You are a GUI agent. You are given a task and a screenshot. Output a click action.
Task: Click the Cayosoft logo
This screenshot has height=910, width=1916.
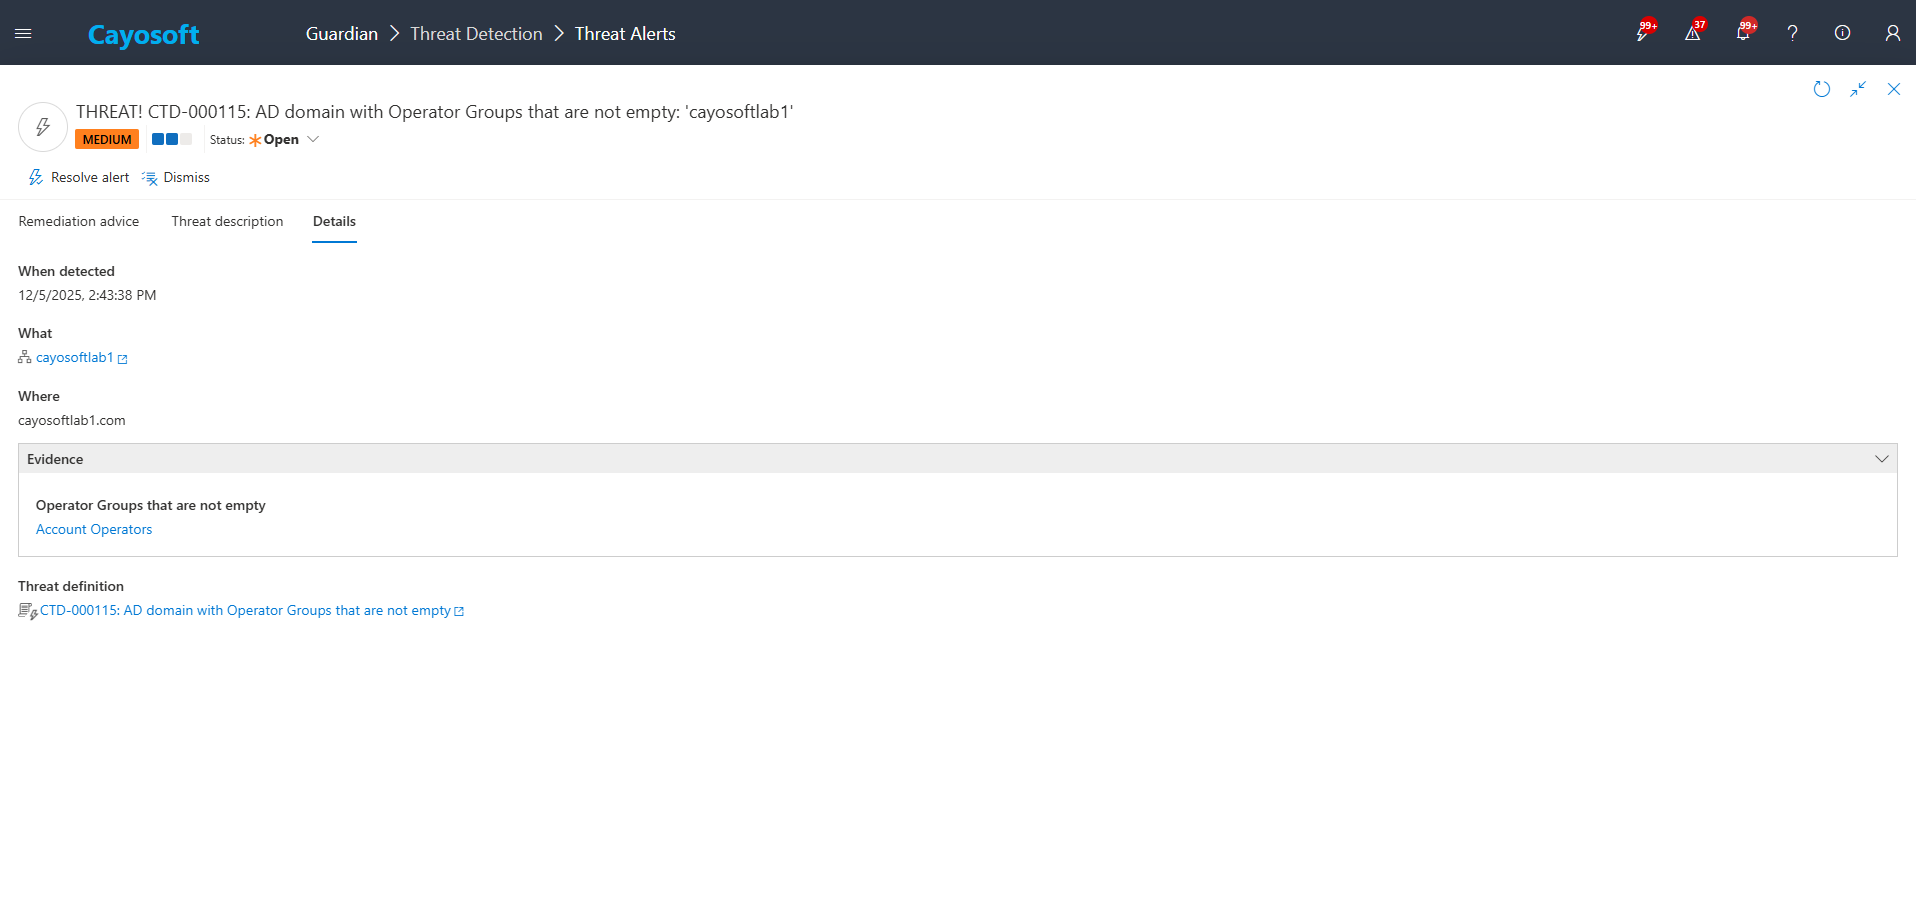143,35
